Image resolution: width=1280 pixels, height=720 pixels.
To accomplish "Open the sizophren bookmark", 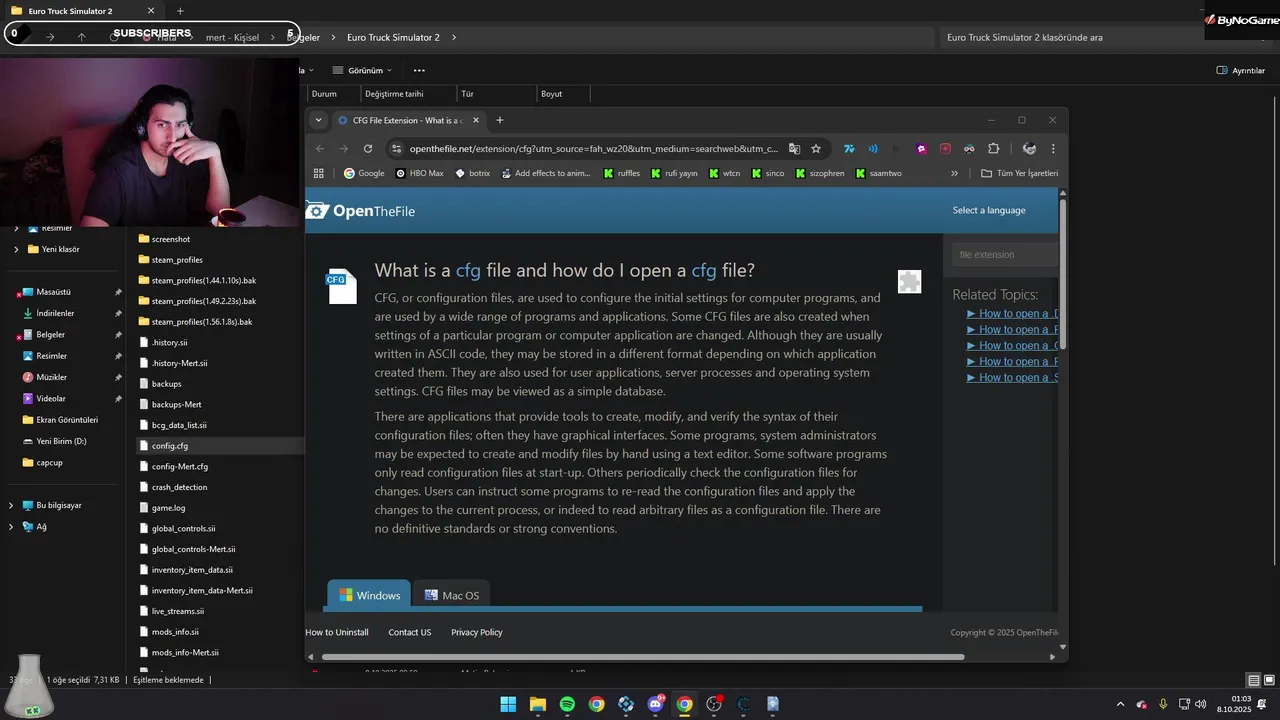I will (820, 173).
